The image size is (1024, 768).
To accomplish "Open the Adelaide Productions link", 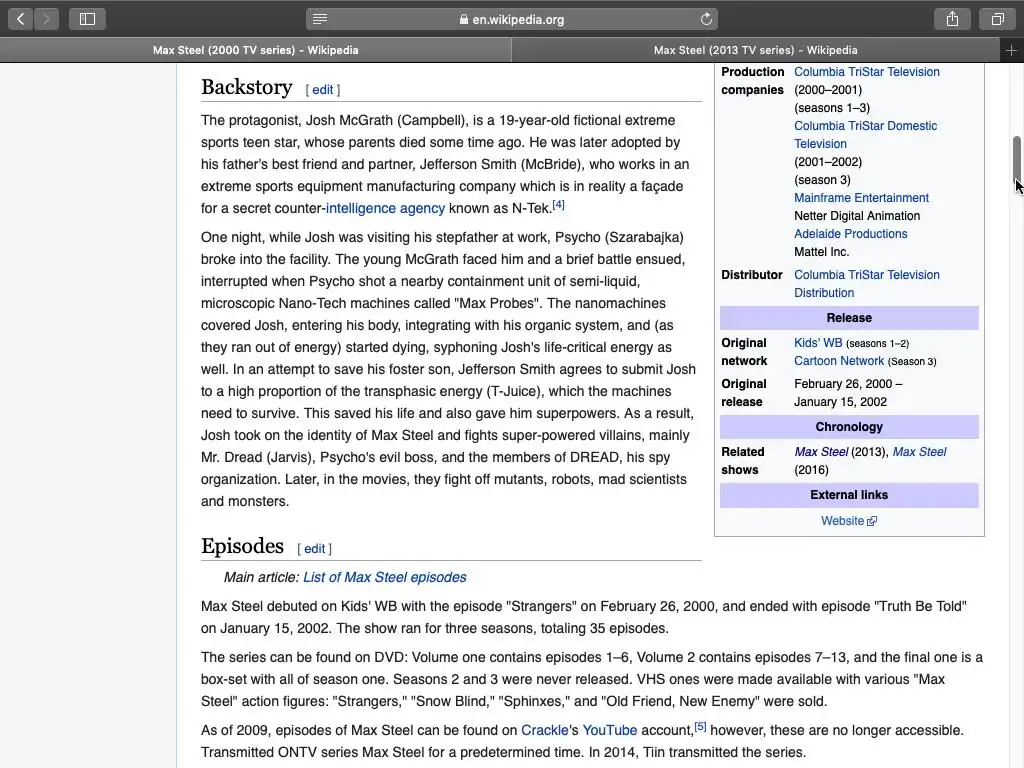I will (850, 234).
